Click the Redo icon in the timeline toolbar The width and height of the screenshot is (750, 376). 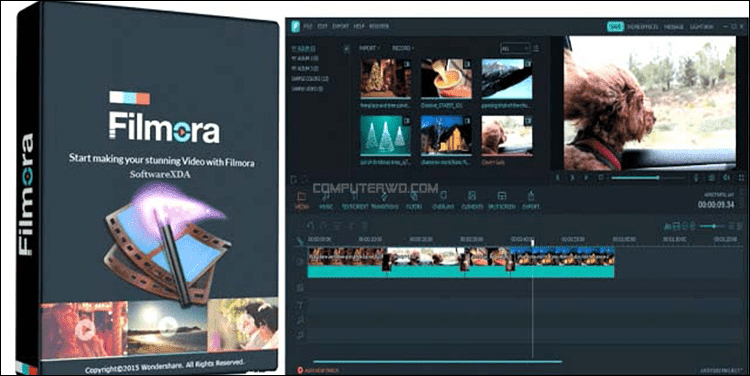[324, 226]
